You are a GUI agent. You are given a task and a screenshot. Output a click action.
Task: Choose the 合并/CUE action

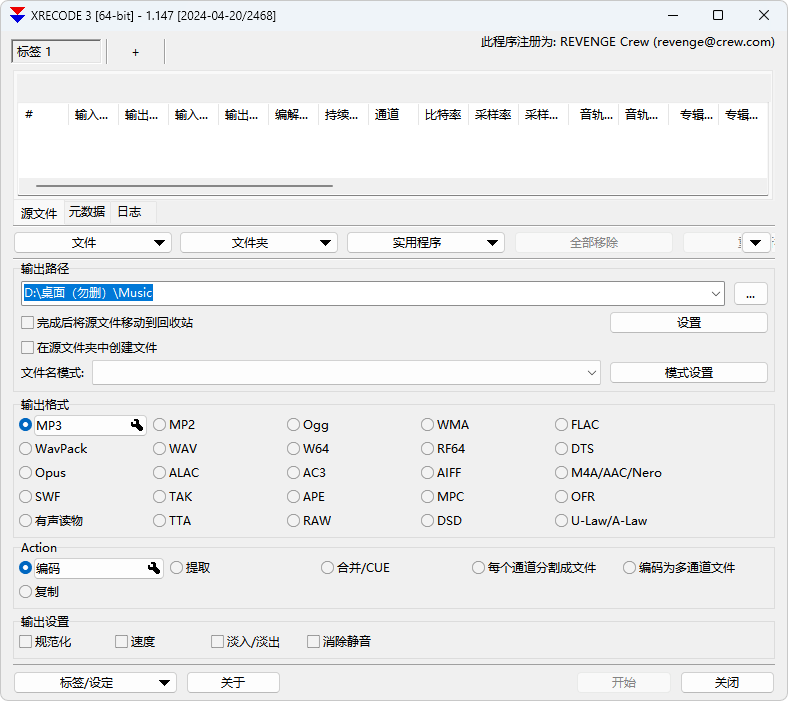(x=355, y=568)
